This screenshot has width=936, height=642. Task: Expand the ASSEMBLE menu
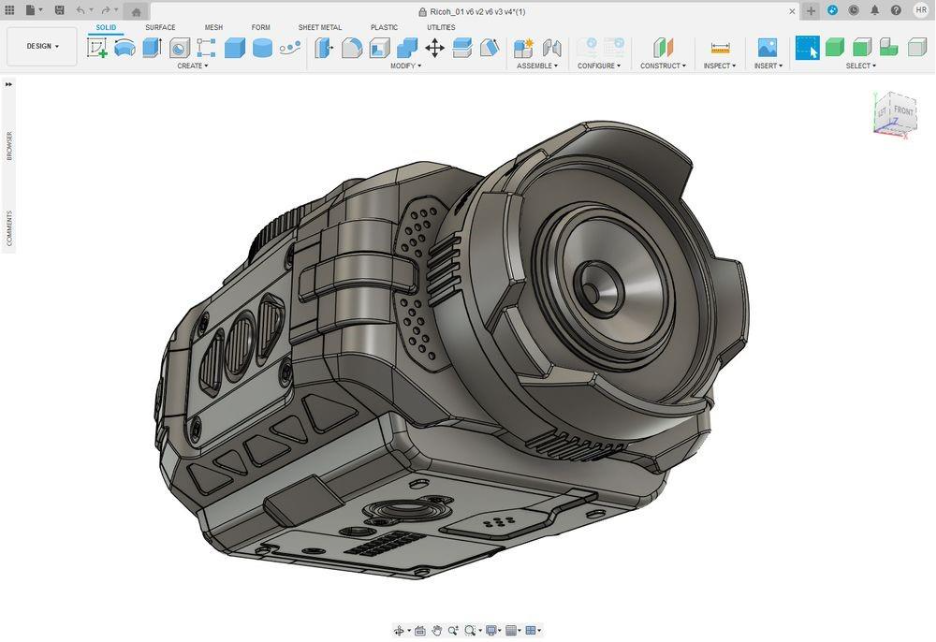pos(537,66)
